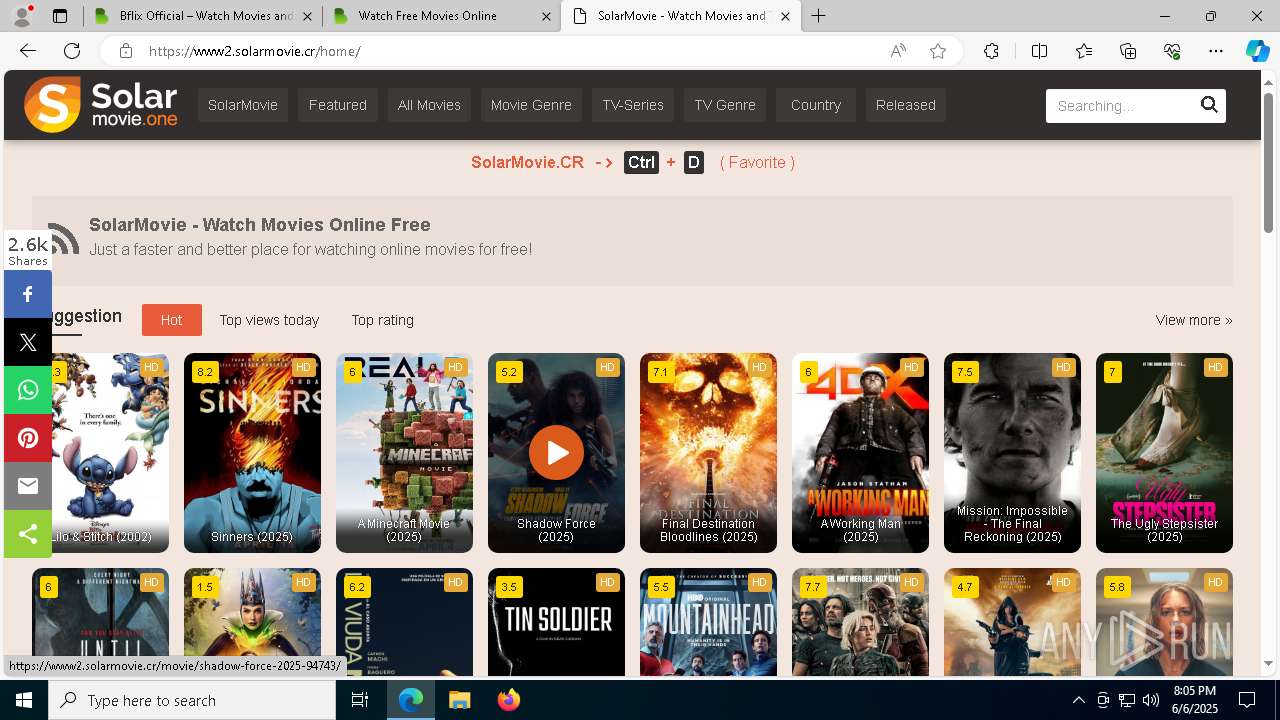Click the search magnifier icon
1280x720 pixels.
point(1209,105)
